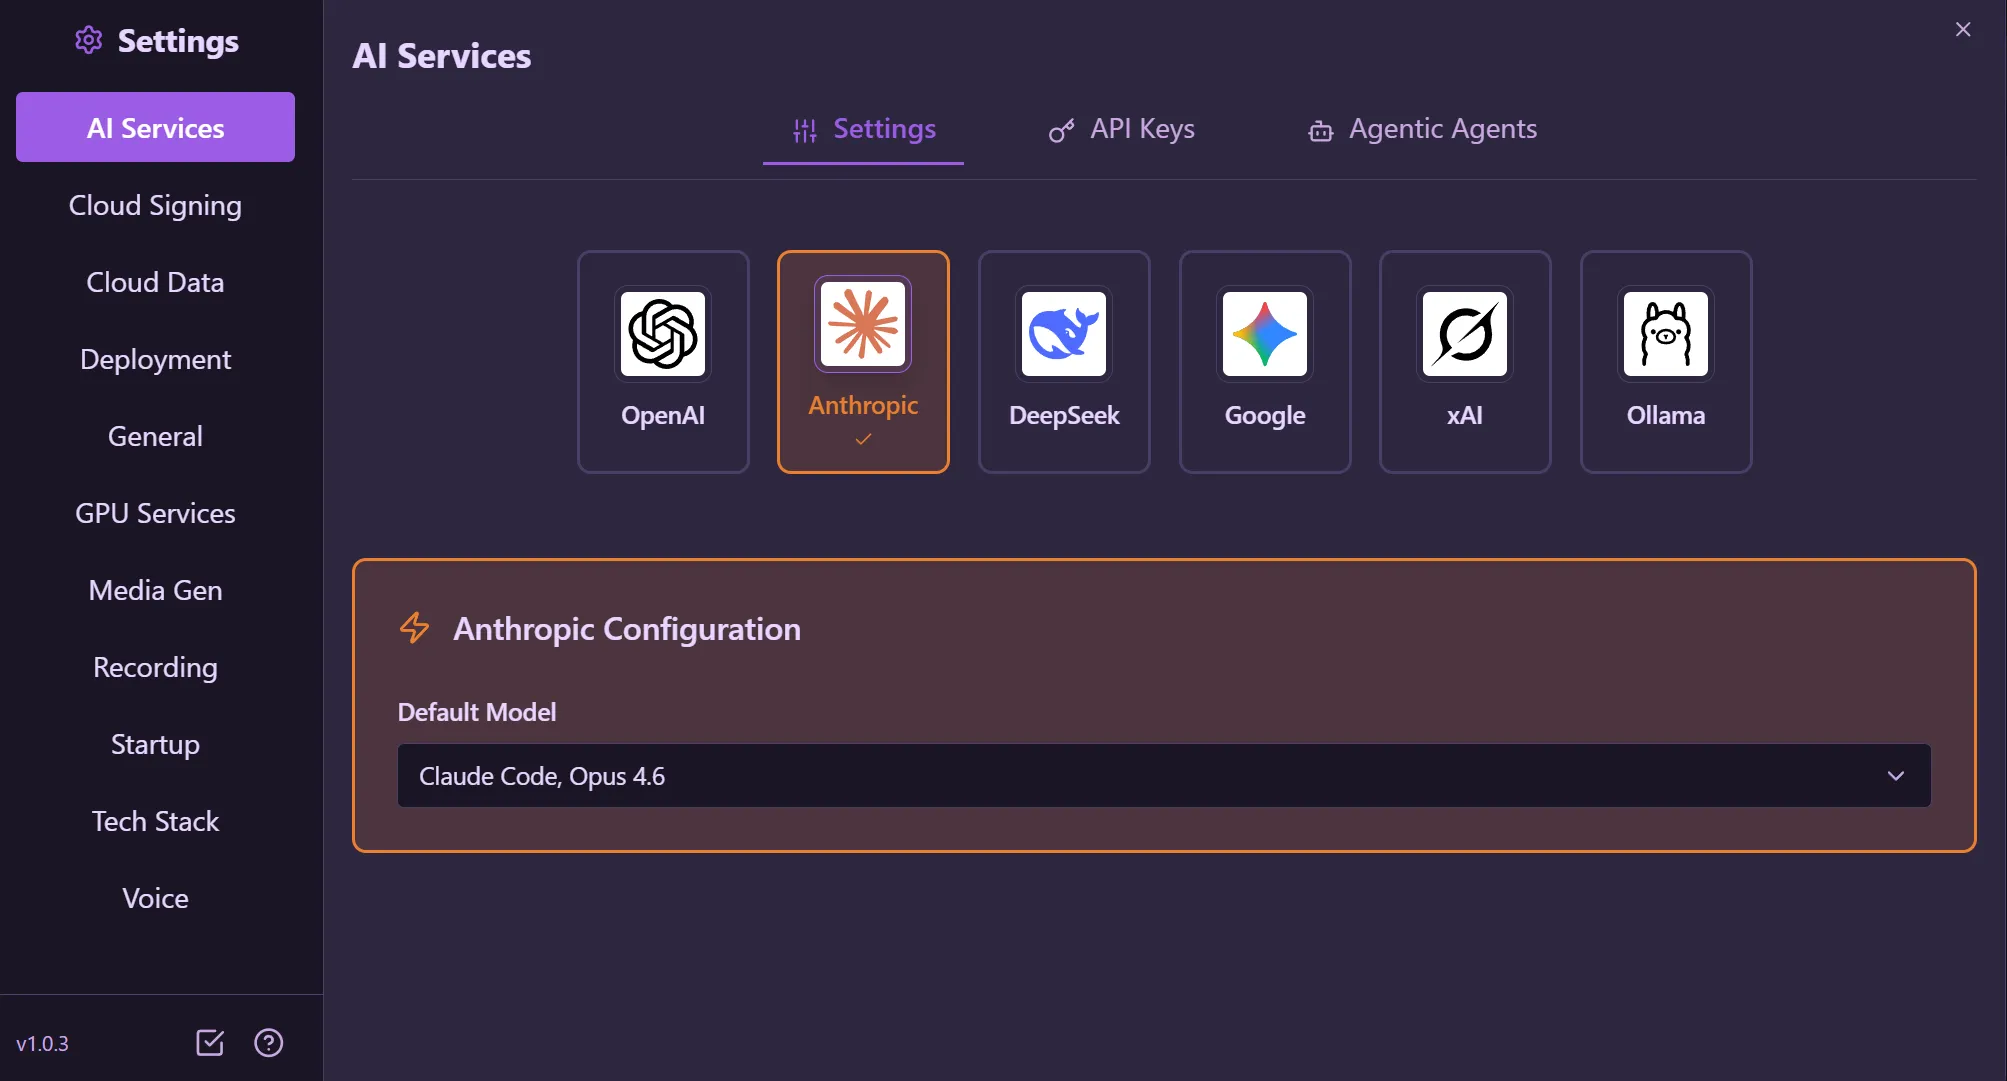Open General settings

(x=155, y=436)
